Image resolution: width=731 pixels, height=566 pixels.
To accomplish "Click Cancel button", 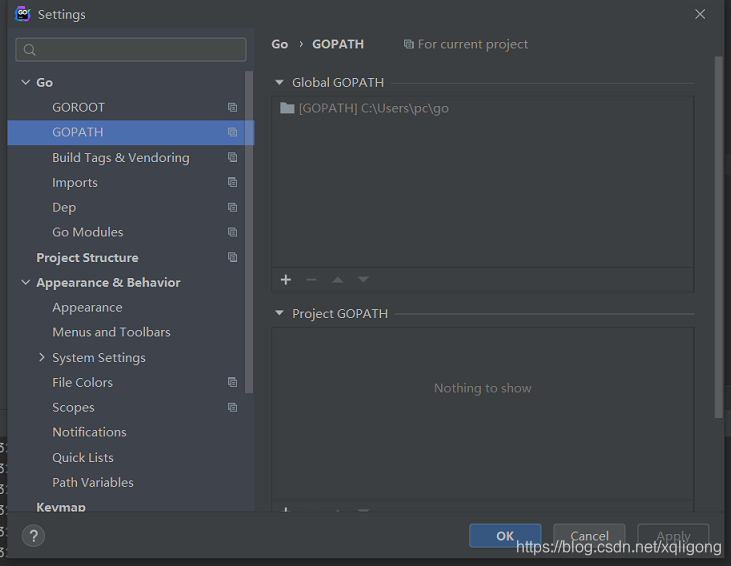I will (589, 536).
